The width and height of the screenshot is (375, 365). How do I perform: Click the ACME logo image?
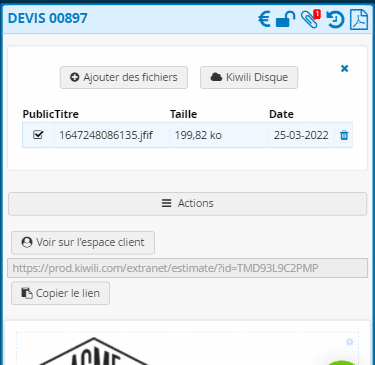pyautogui.click(x=94, y=352)
